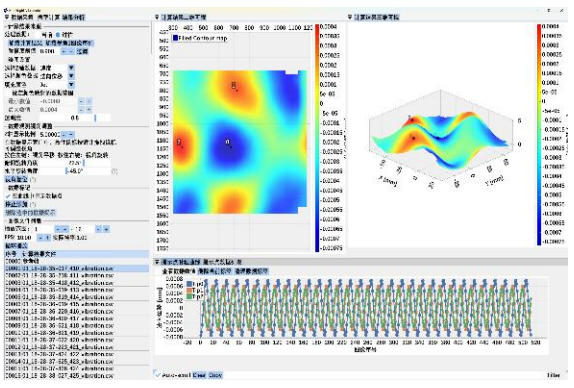The width and height of the screenshot is (574, 388).
Task: Collapse the 3D surface plot panel header triangle
Action: 350,17
